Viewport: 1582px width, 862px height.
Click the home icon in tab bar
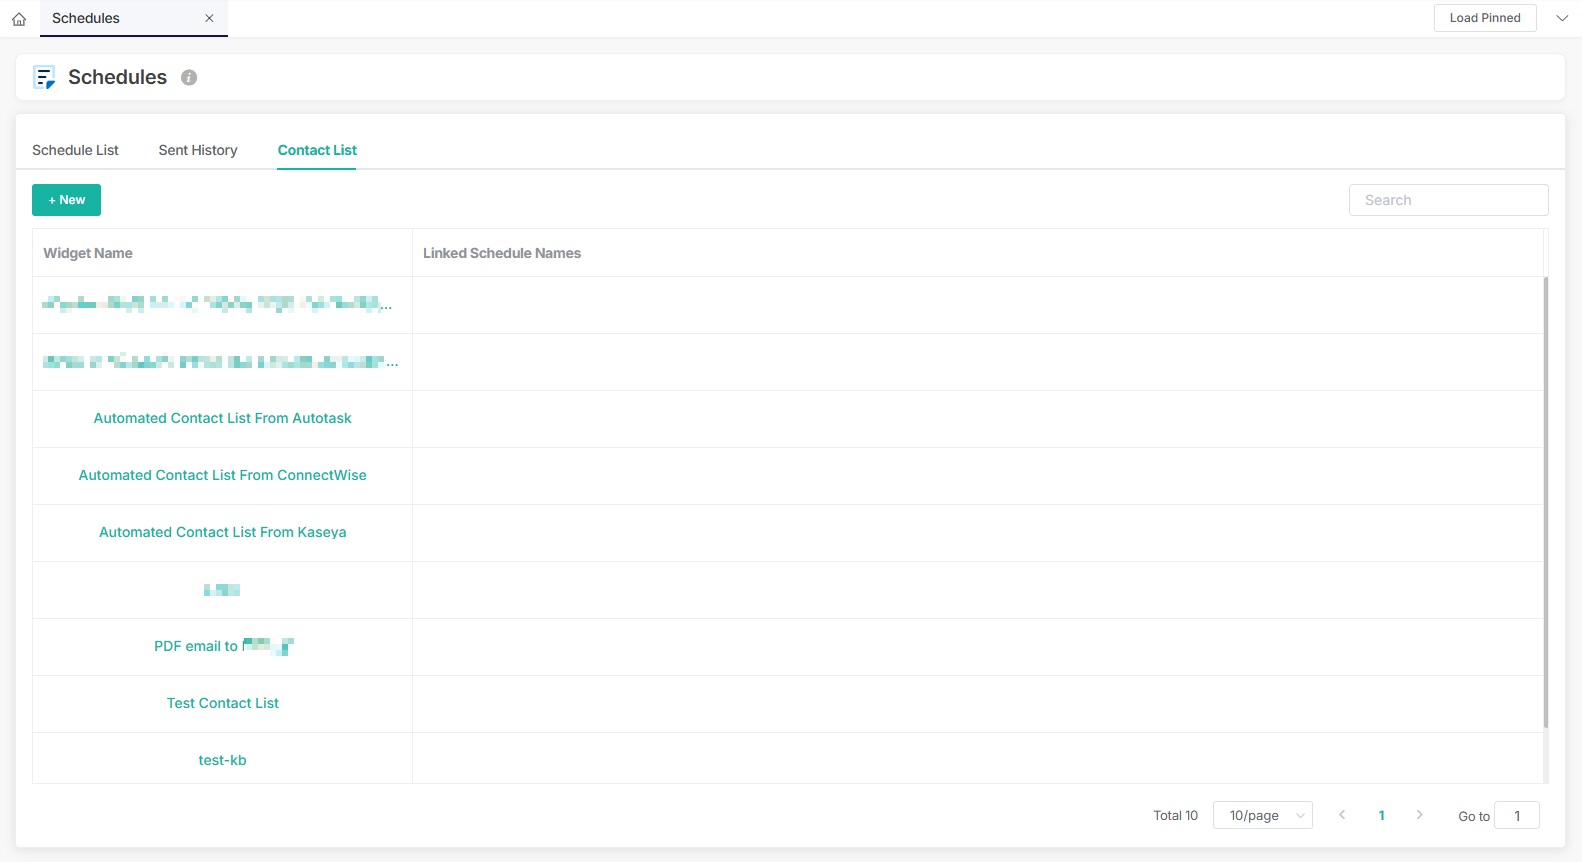coord(19,19)
